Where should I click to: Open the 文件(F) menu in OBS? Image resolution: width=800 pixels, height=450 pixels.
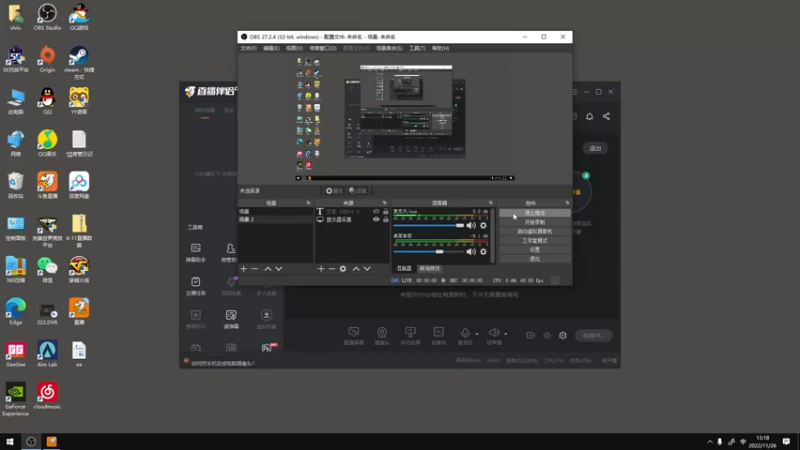(x=248, y=48)
